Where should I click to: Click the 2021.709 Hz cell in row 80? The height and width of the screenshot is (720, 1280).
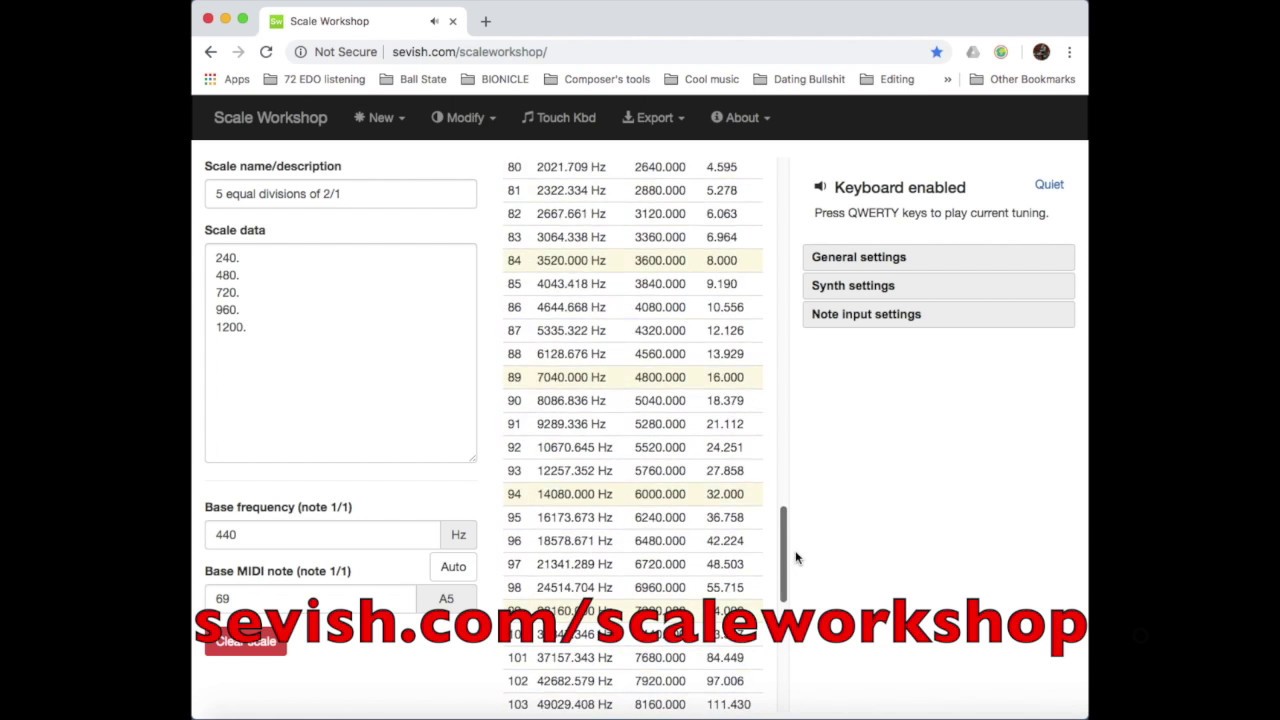click(x=571, y=167)
